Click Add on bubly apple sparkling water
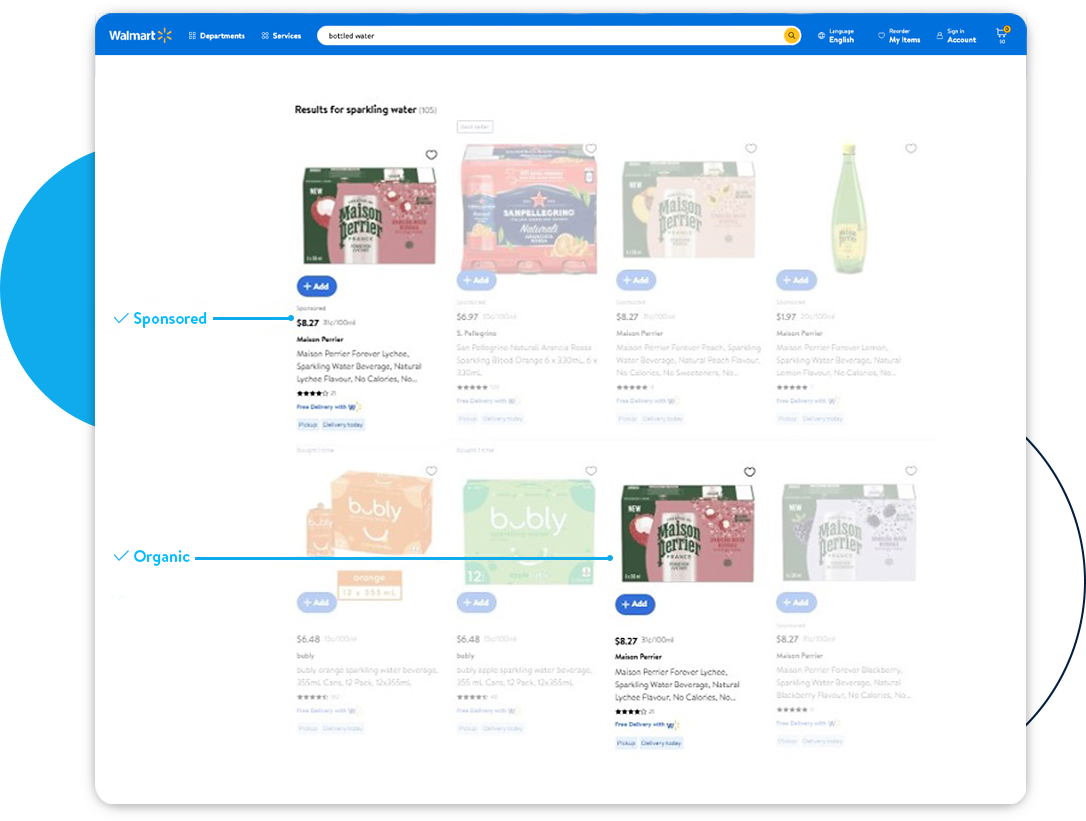The height and width of the screenshot is (821, 1086). pos(476,602)
